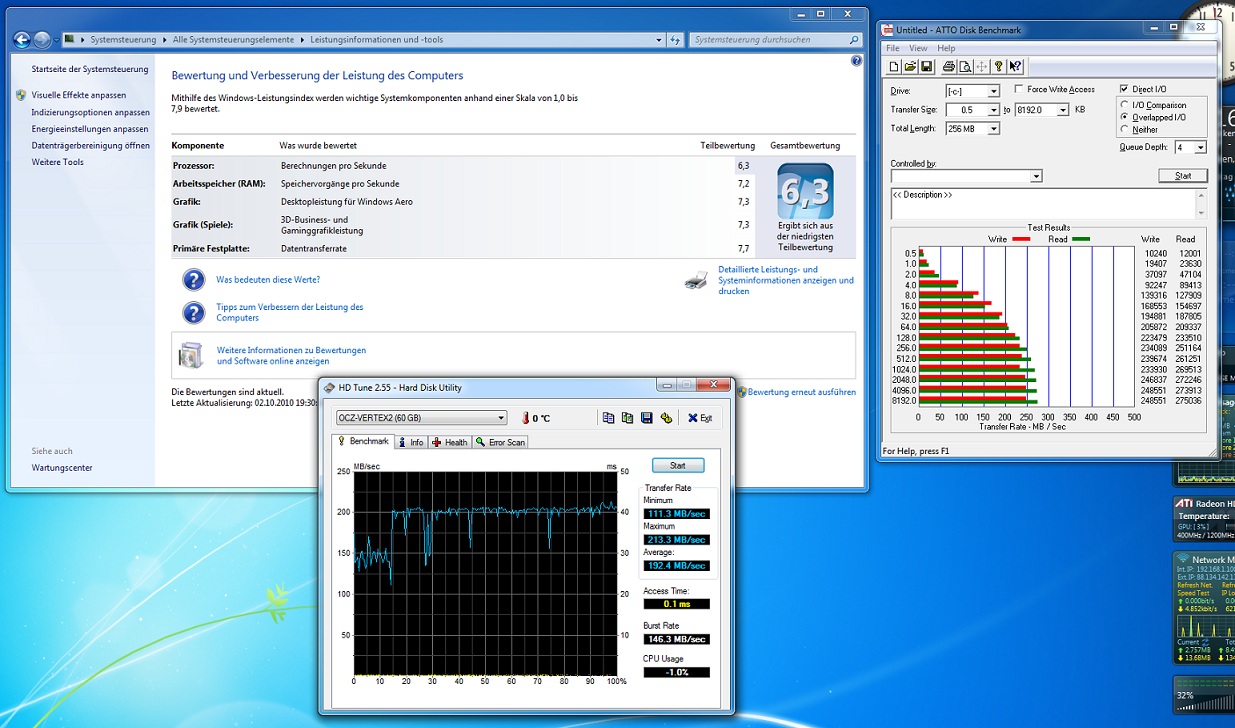Viewport: 1235px width, 728px height.
Task: Open 'Tipps zum Verbessern der Leistung' link
Action: [x=290, y=313]
